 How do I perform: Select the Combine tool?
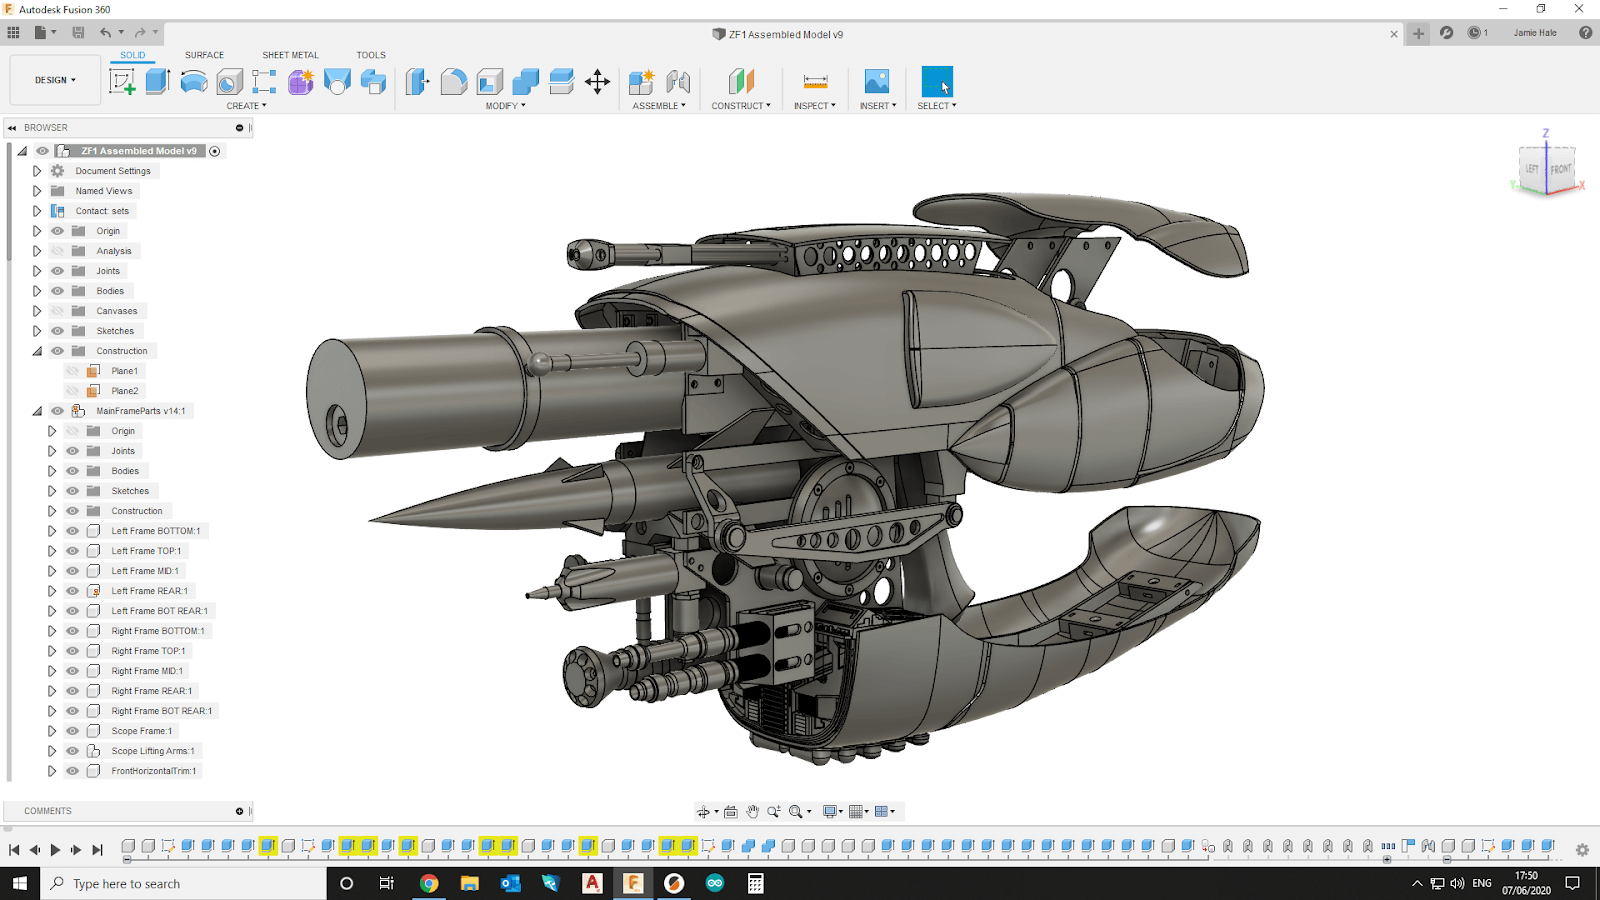526,81
